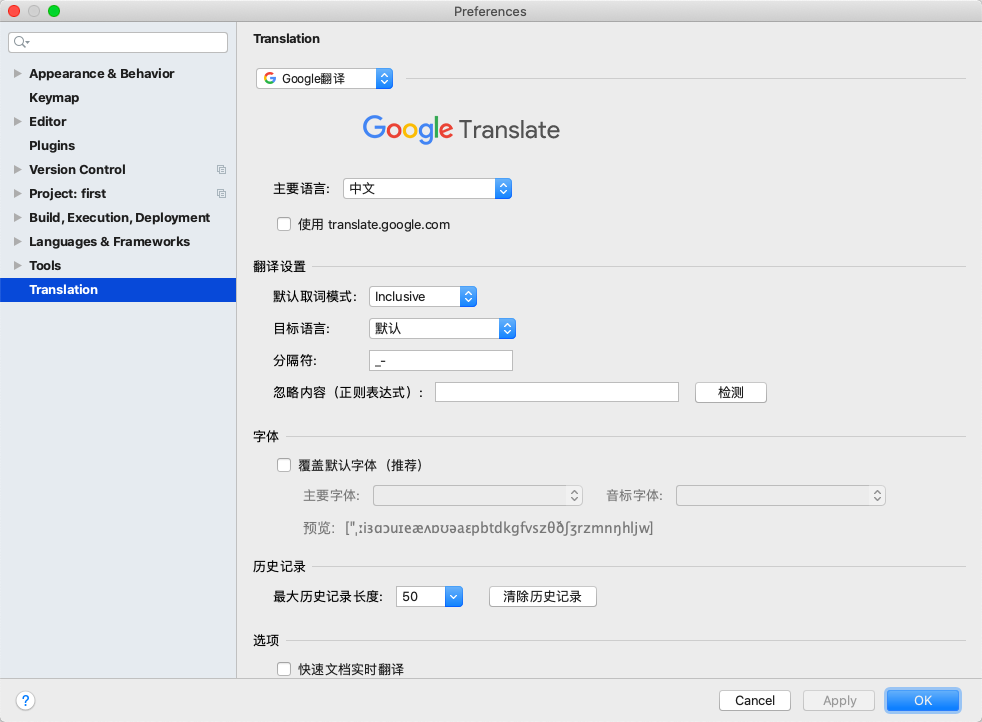Click the Cancel button
This screenshot has height=722, width=982.
(x=755, y=700)
